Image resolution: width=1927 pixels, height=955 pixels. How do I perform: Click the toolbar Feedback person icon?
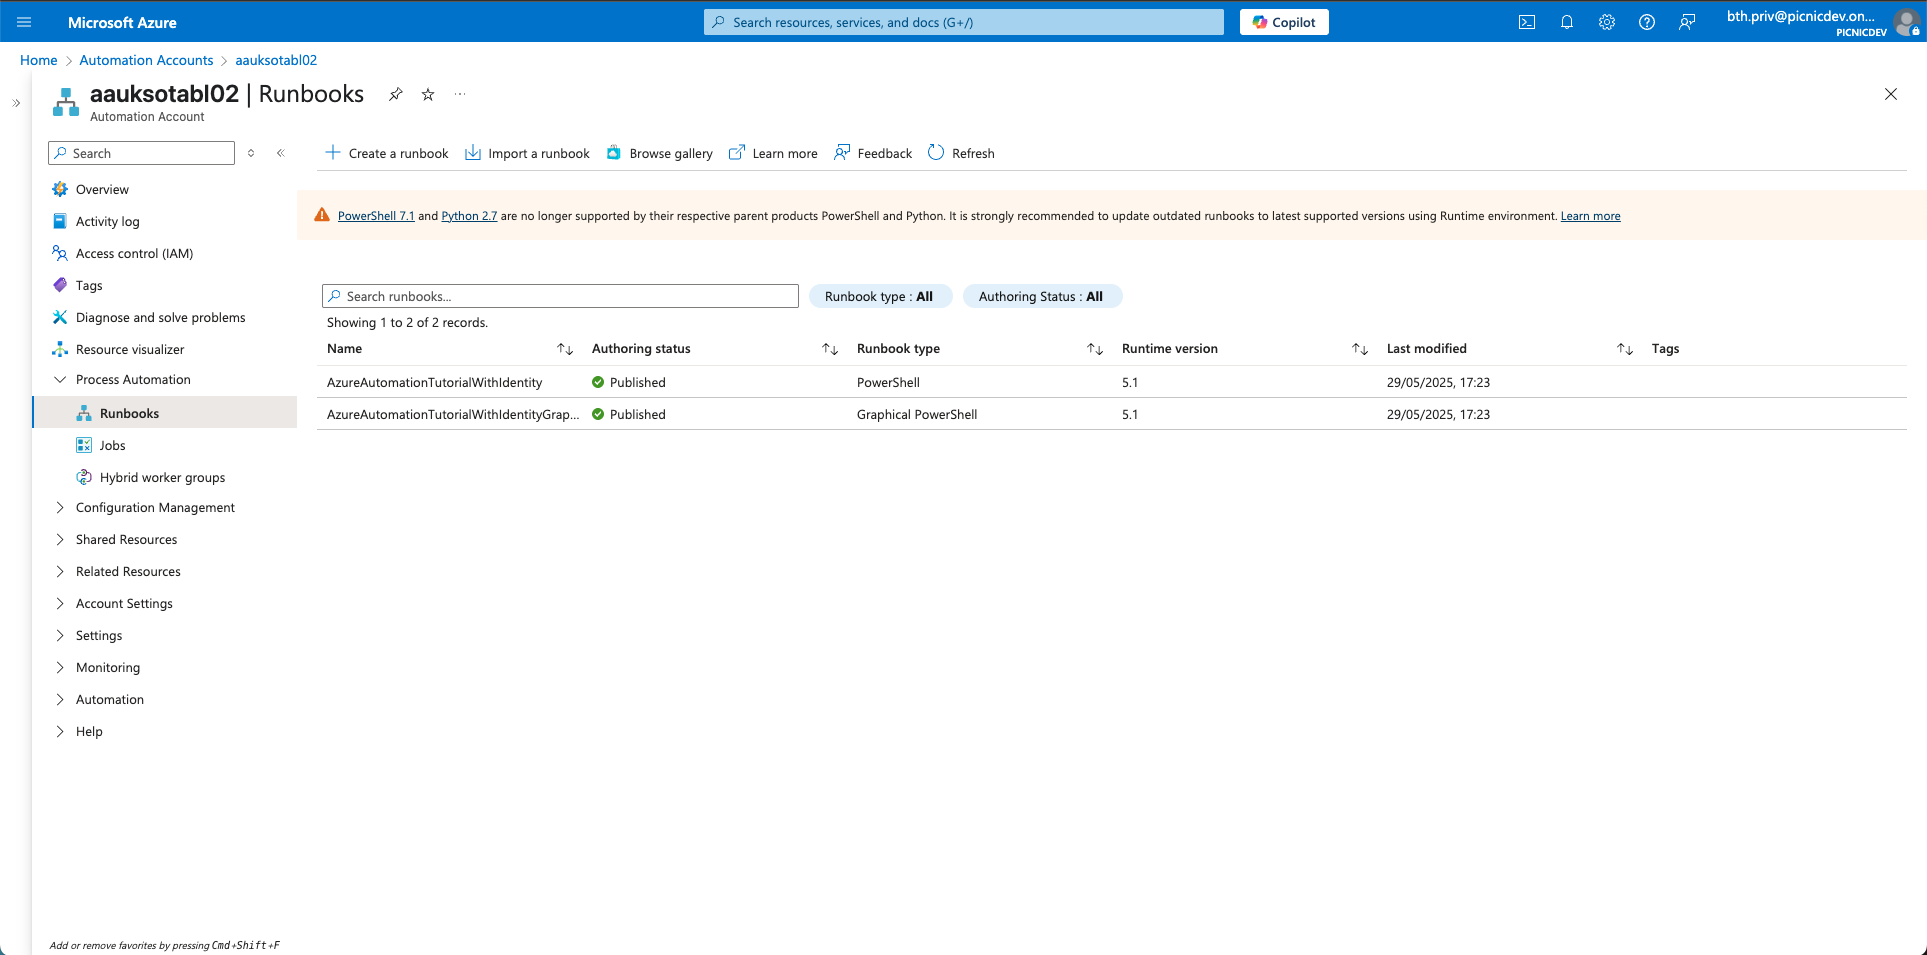pos(842,152)
